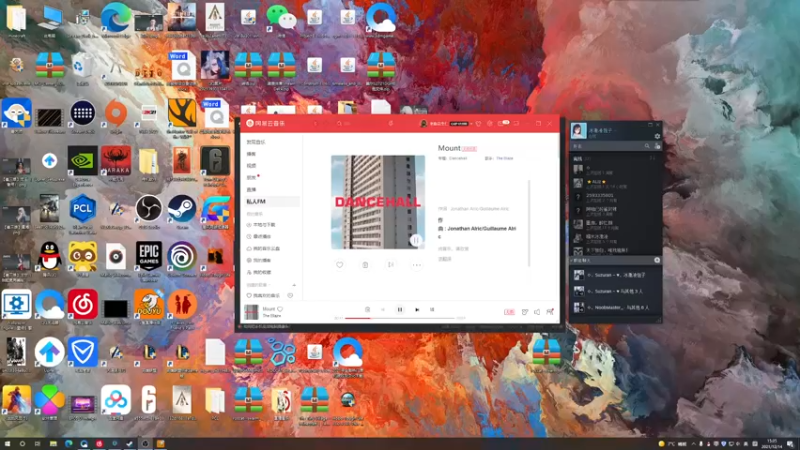Open the WeChat desktop shortcut
This screenshot has width=800, height=450.
click(x=282, y=21)
